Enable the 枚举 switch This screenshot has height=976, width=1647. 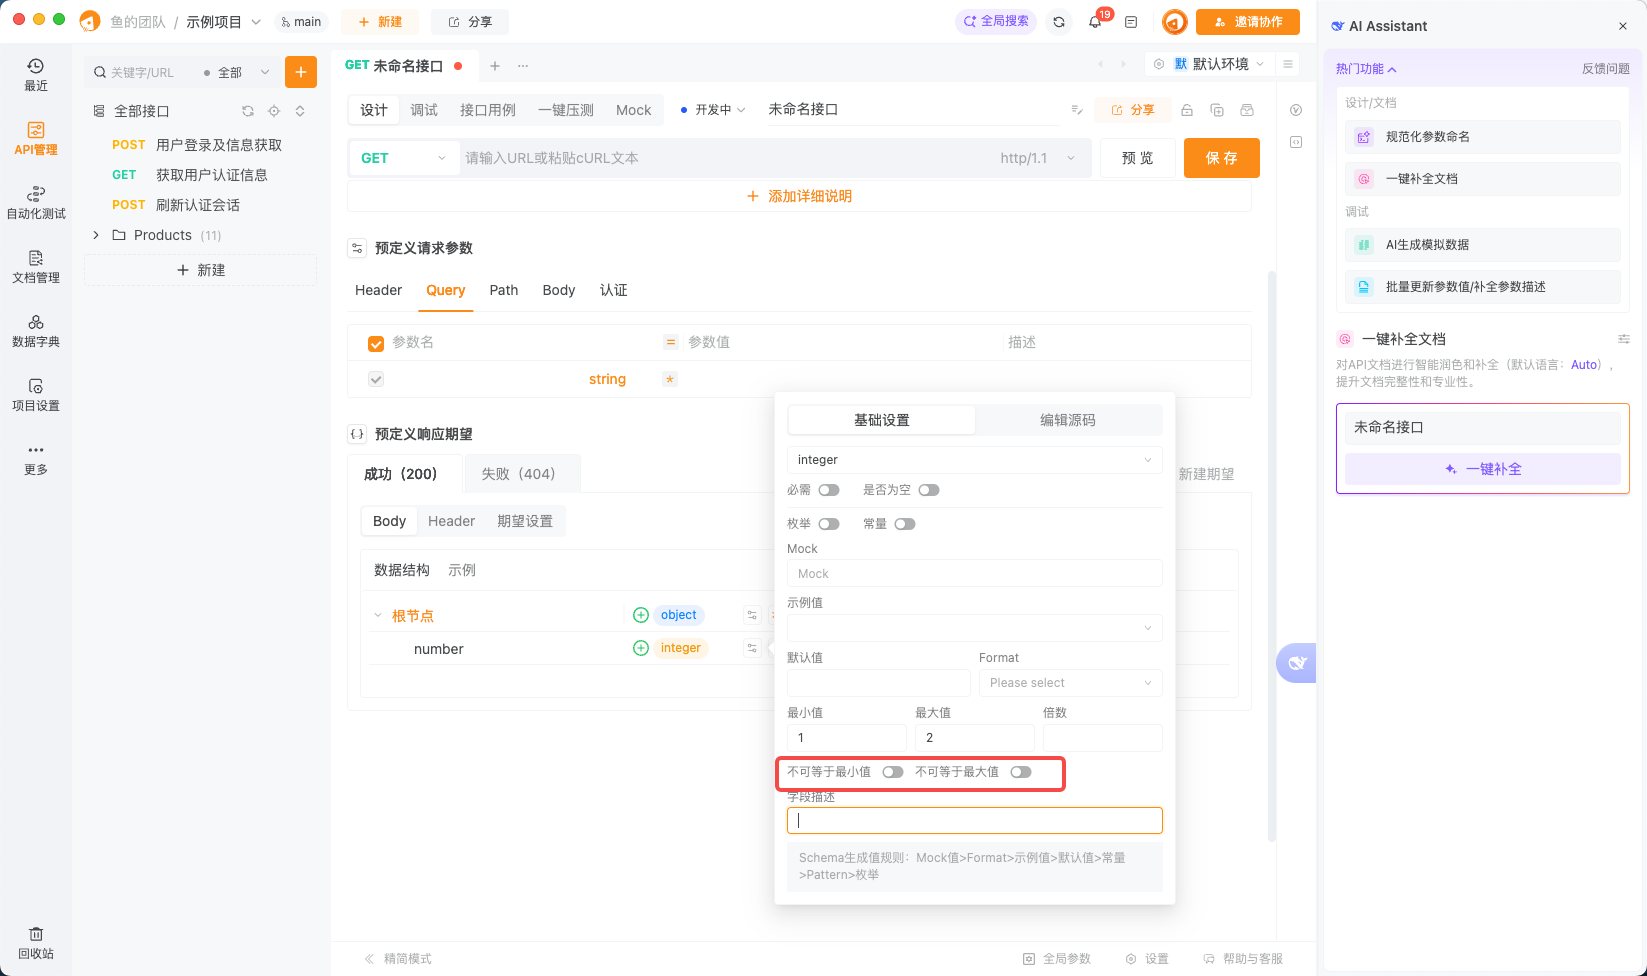pyautogui.click(x=828, y=523)
